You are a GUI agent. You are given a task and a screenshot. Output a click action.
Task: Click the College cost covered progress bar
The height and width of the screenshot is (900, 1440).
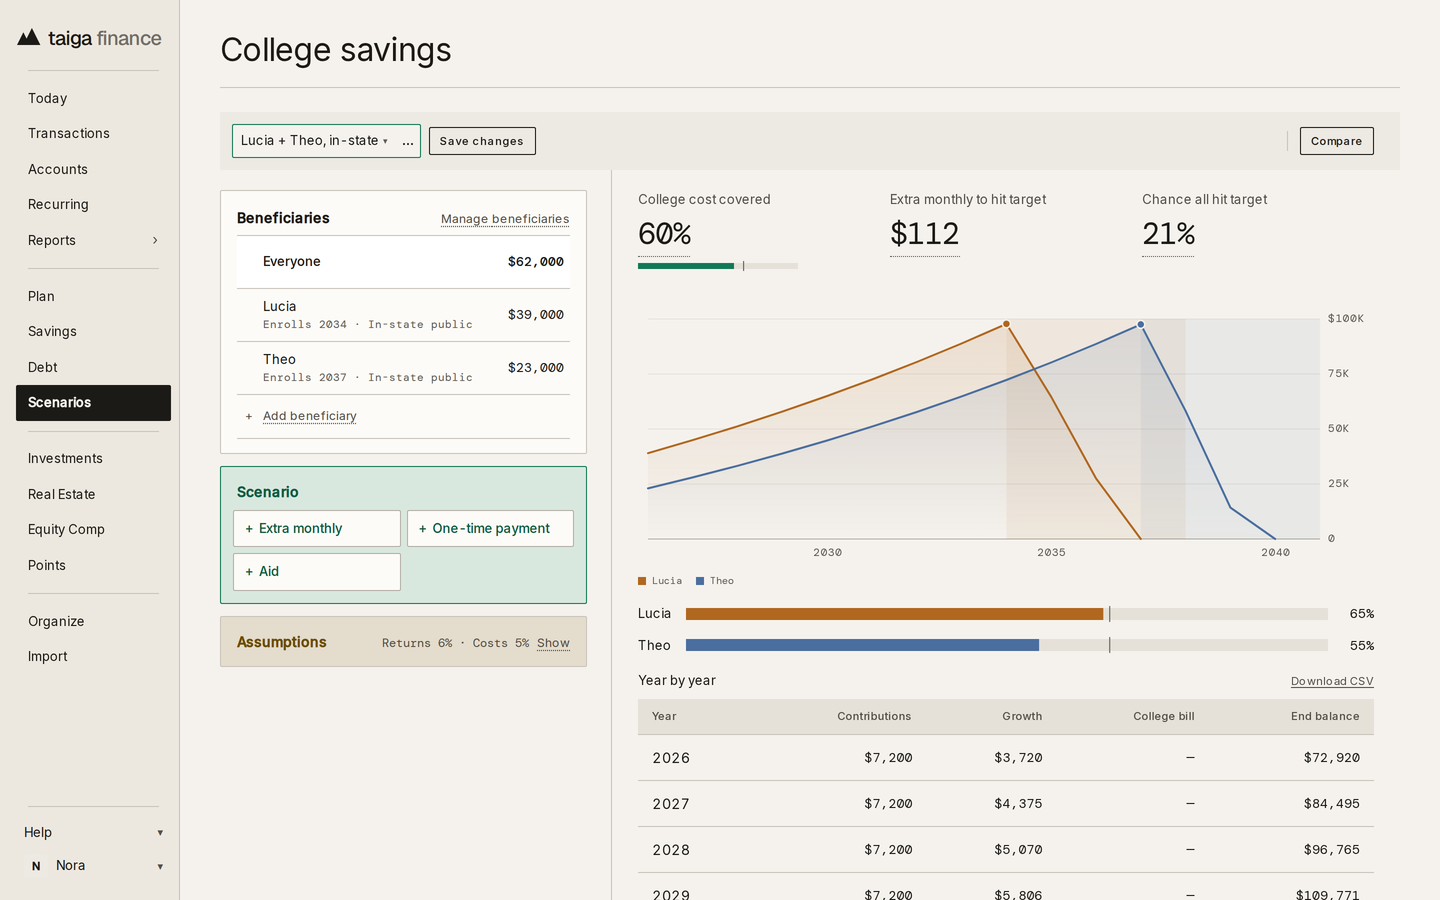718,266
